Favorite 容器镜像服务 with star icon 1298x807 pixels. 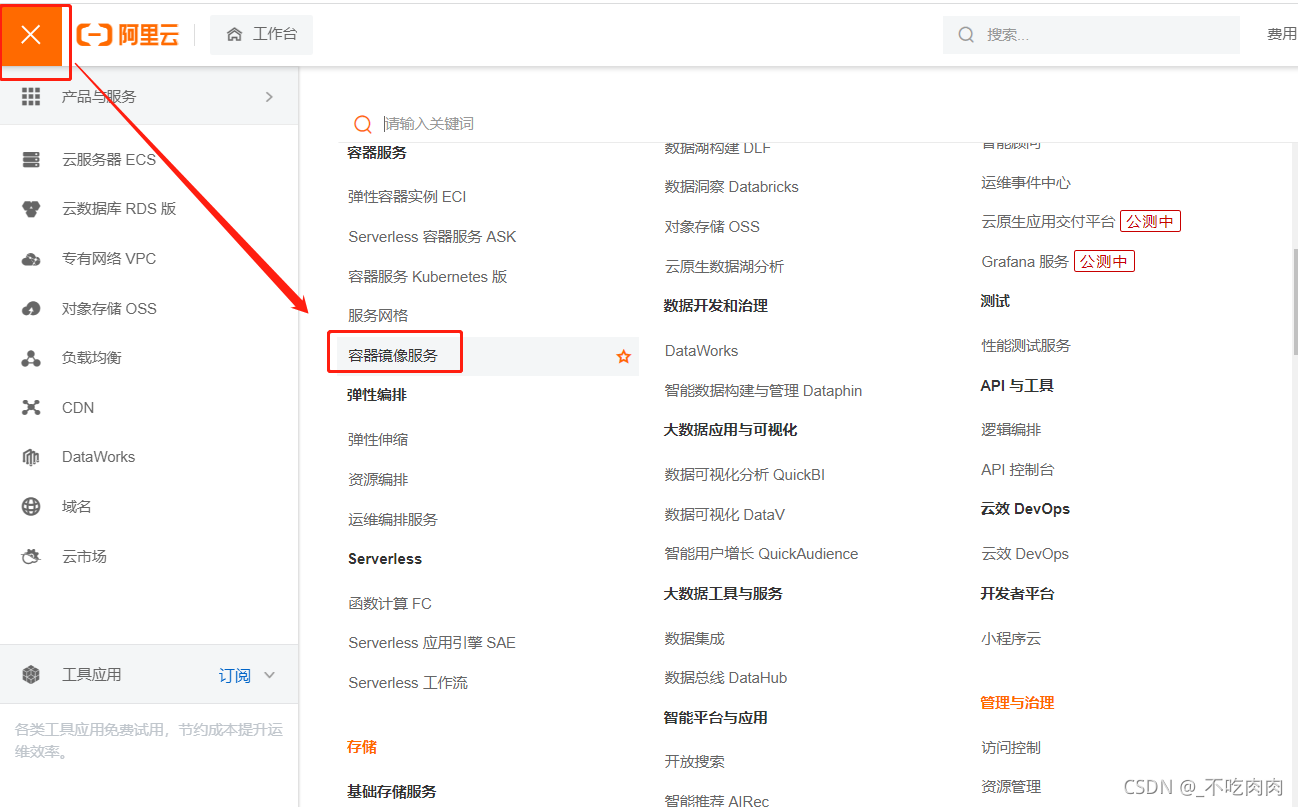[x=624, y=357]
